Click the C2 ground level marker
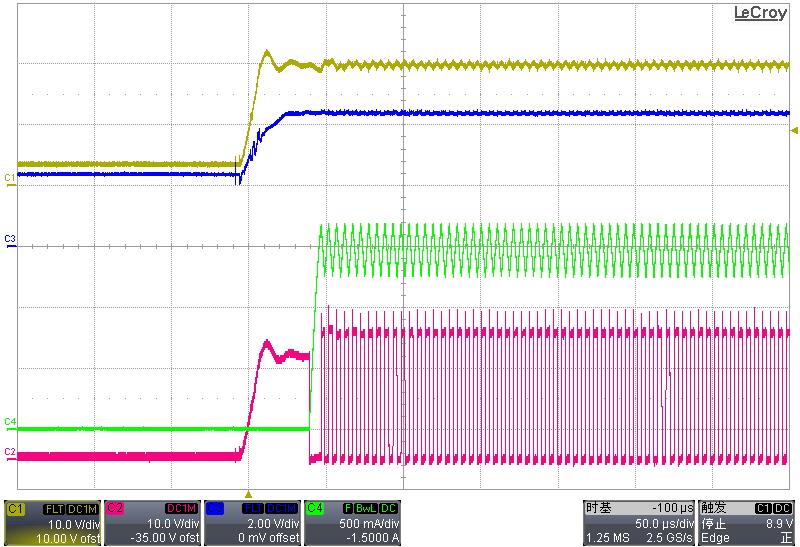The width and height of the screenshot is (800, 547). click(x=9, y=452)
